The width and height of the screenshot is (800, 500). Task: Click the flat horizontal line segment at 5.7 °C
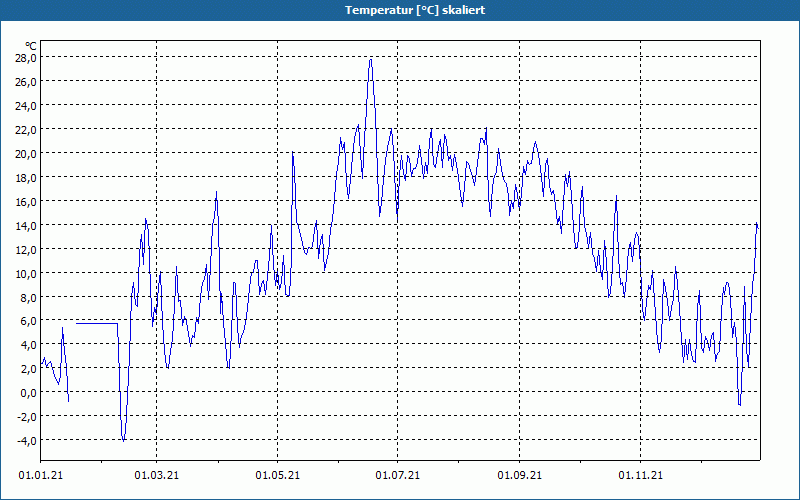point(97,323)
